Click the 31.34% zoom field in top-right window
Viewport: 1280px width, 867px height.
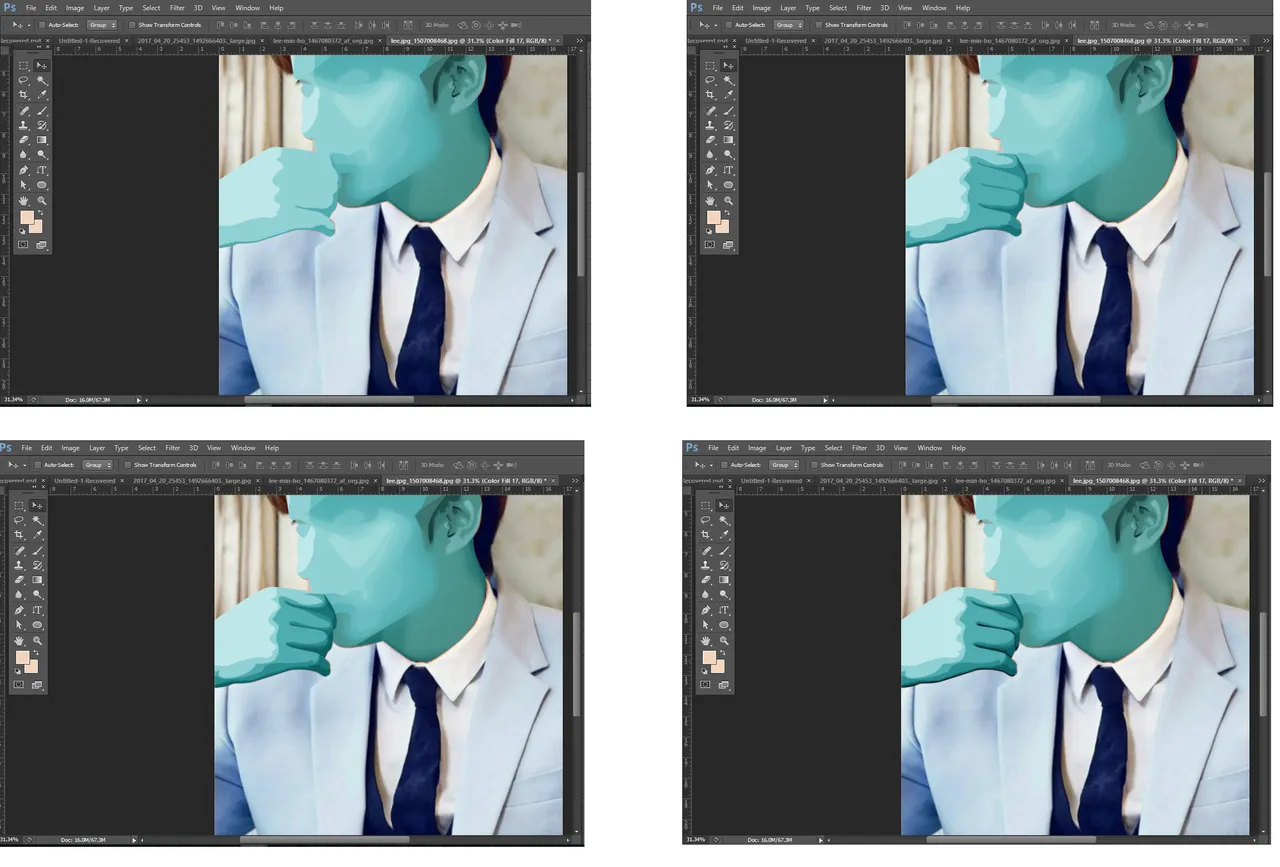point(699,400)
